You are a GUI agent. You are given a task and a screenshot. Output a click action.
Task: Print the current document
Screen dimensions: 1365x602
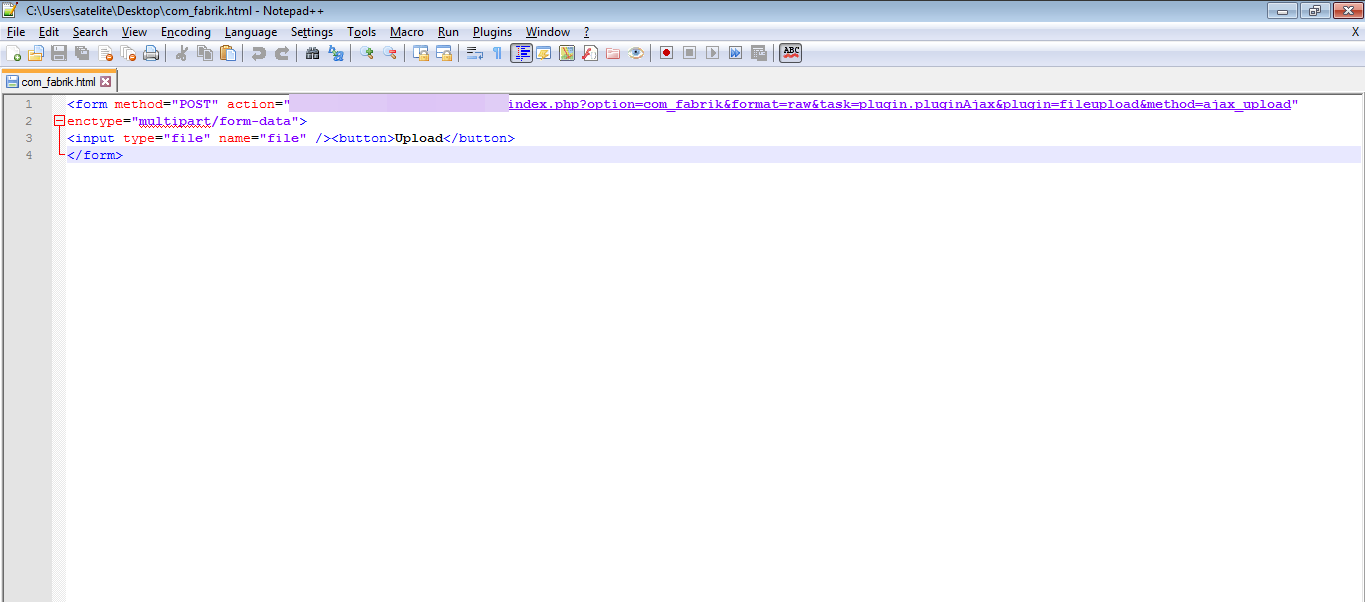tap(151, 52)
